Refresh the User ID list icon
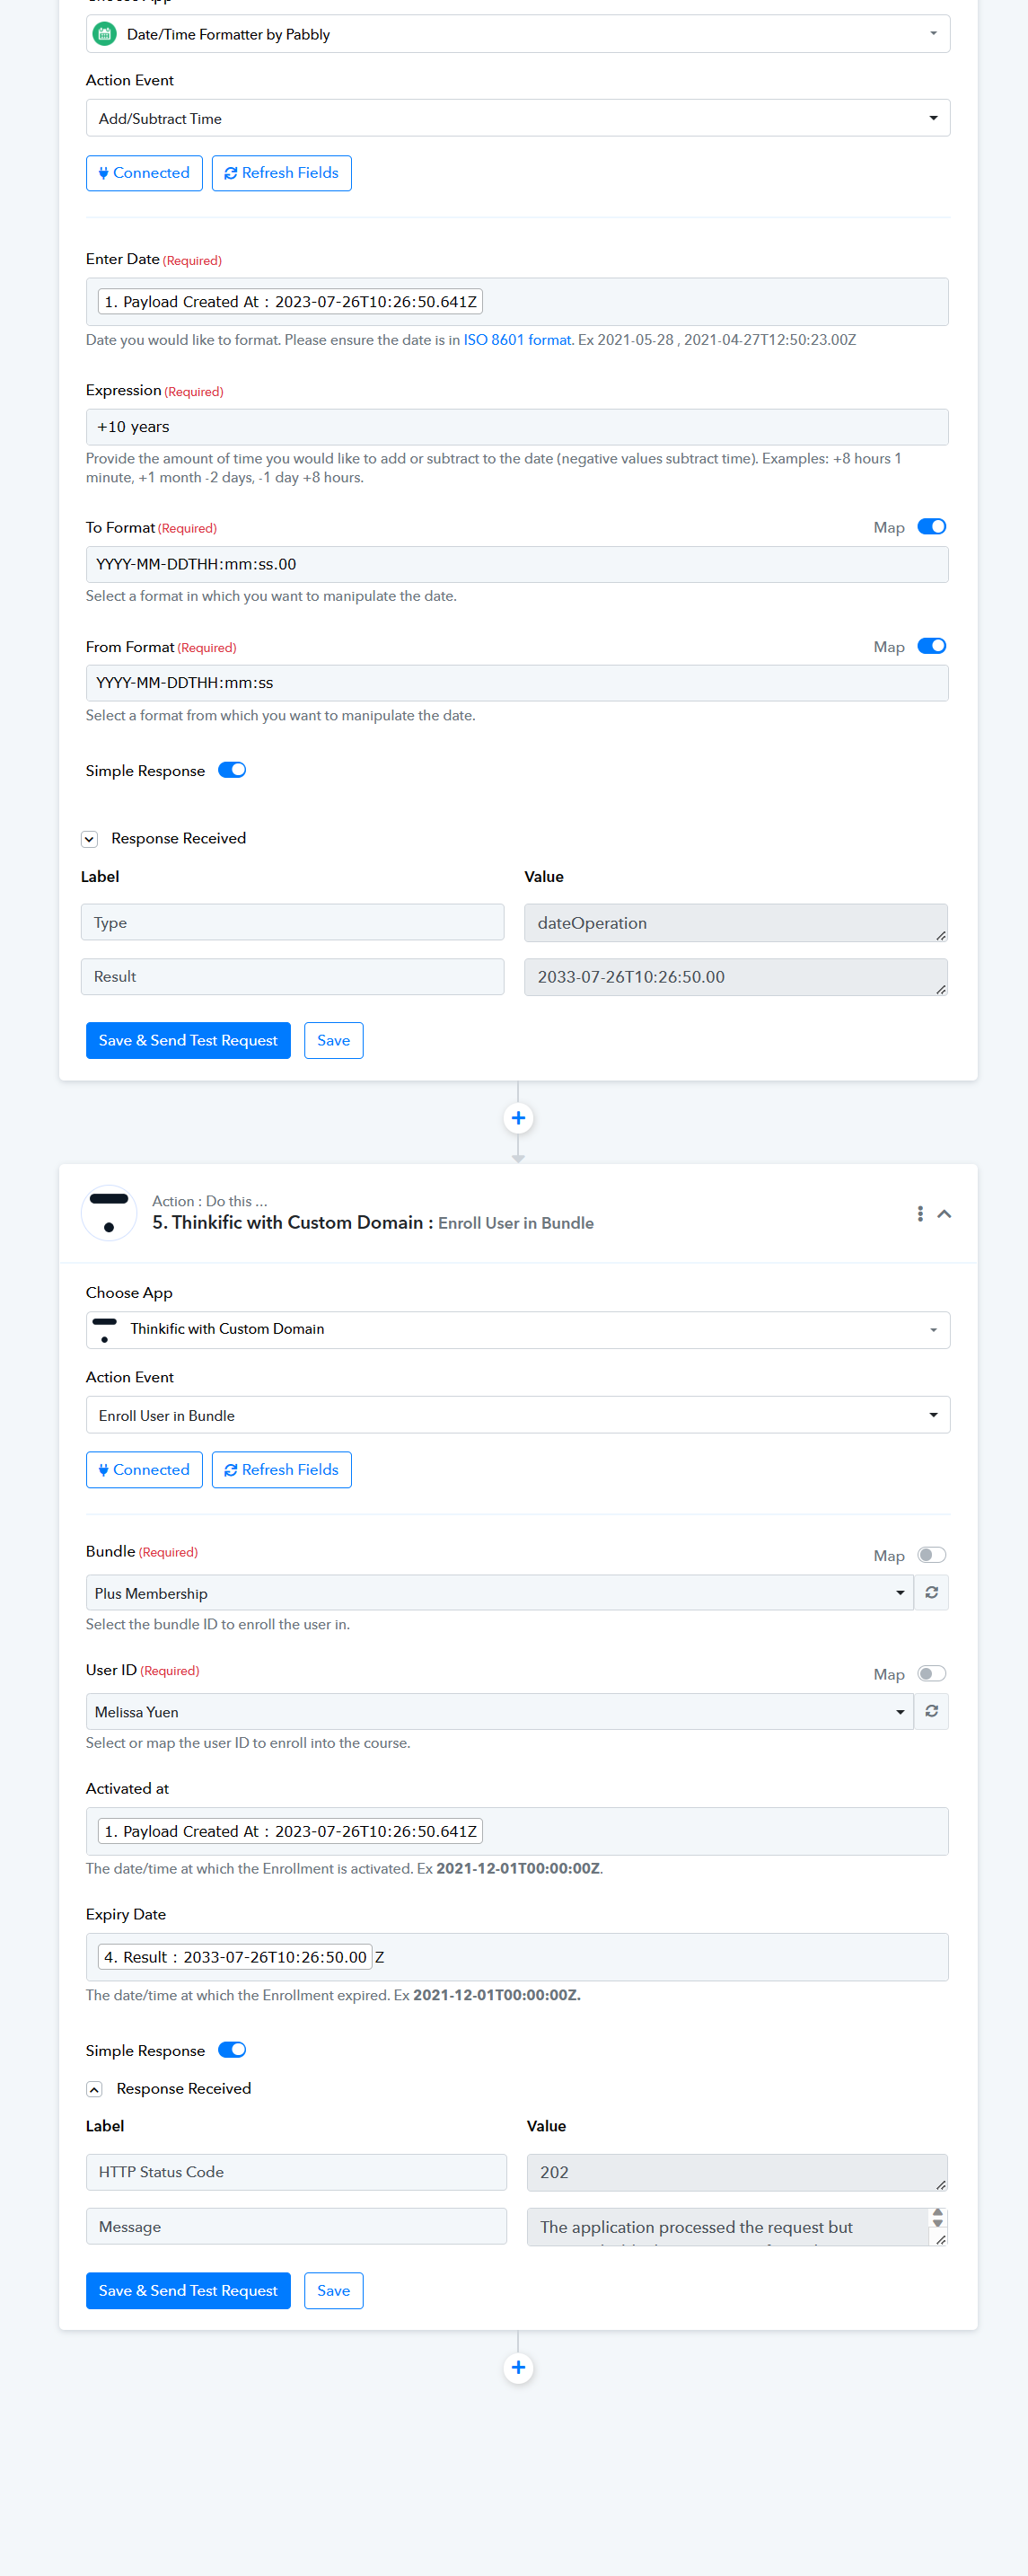Viewport: 1028px width, 2576px height. (x=931, y=1711)
